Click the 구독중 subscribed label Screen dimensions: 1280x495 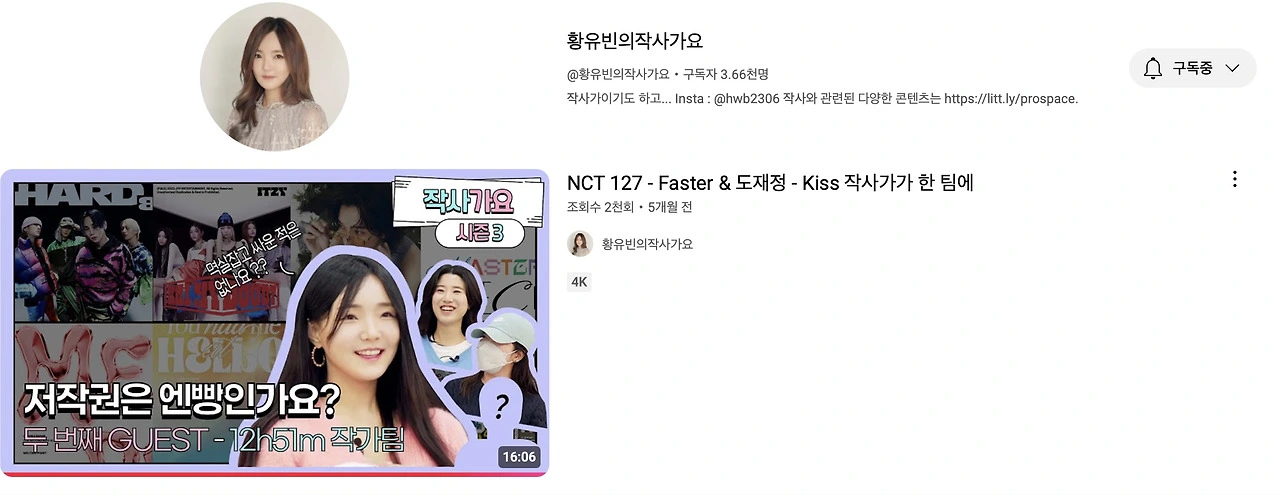(x=1193, y=68)
